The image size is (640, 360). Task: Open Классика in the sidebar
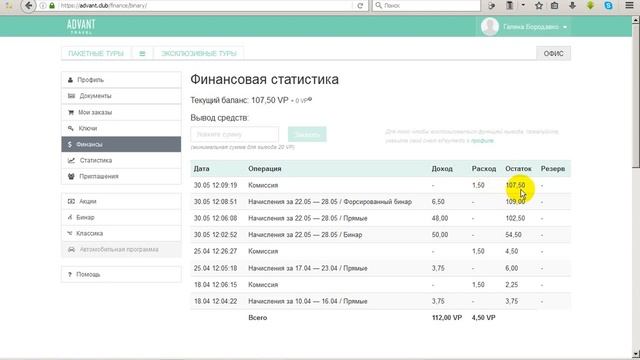121,233
